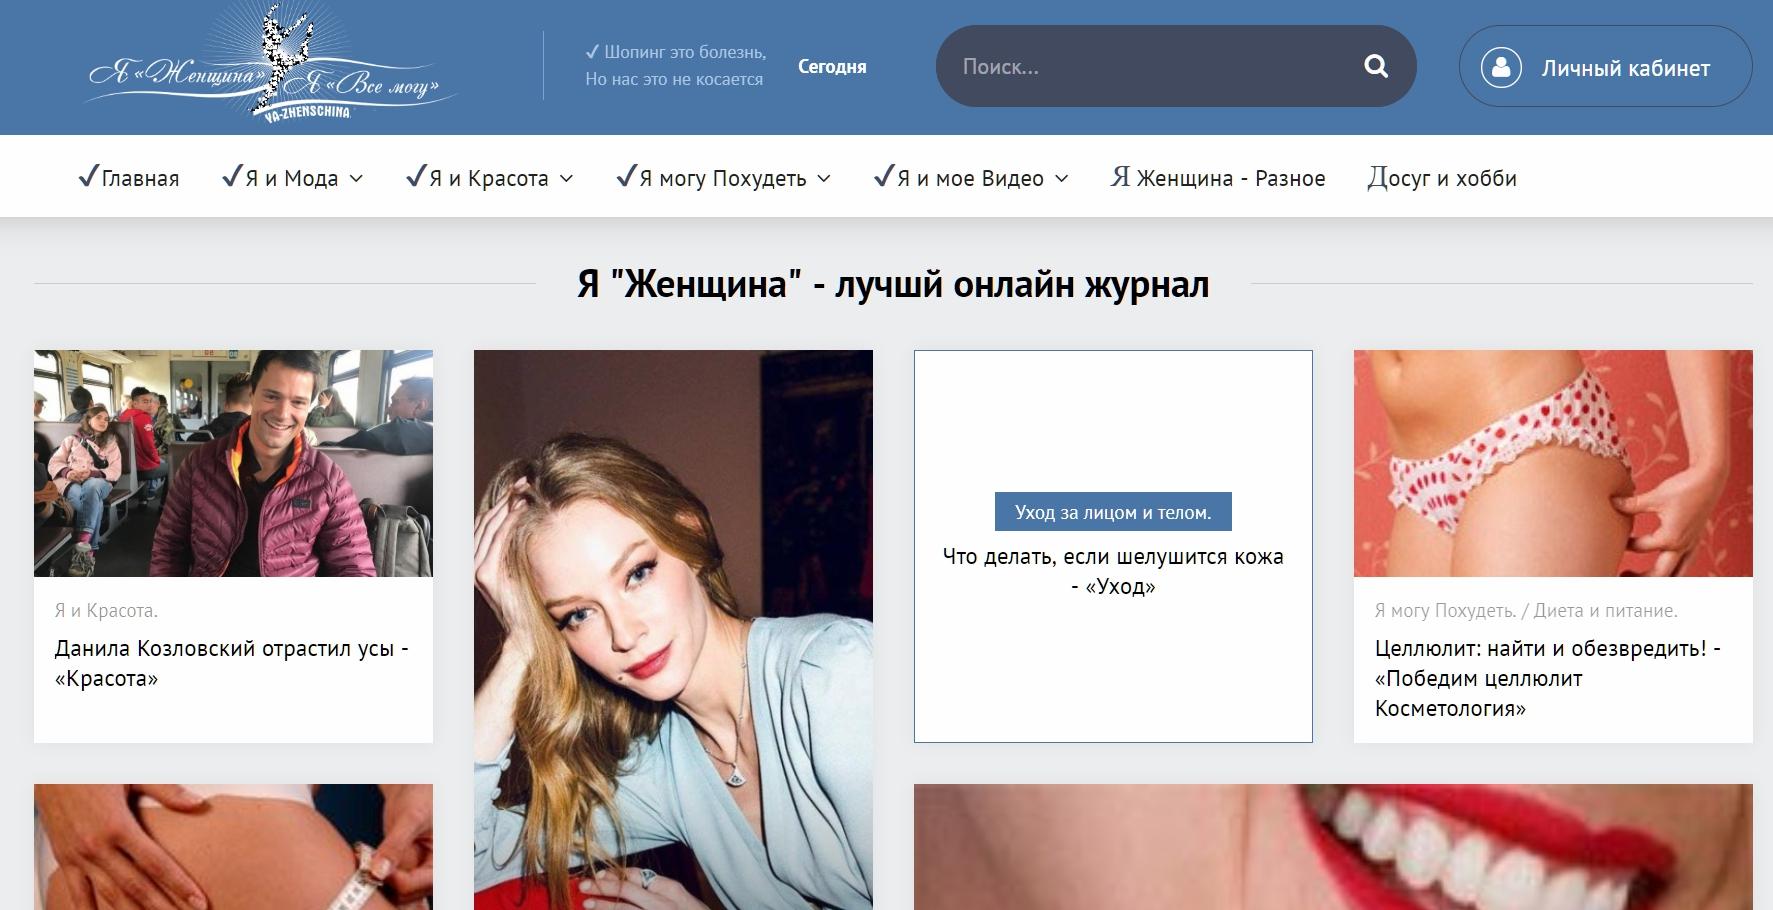Open the Я Женщина - Разное menu item
Screen dimensions: 1773x910
pyautogui.click(x=1218, y=178)
